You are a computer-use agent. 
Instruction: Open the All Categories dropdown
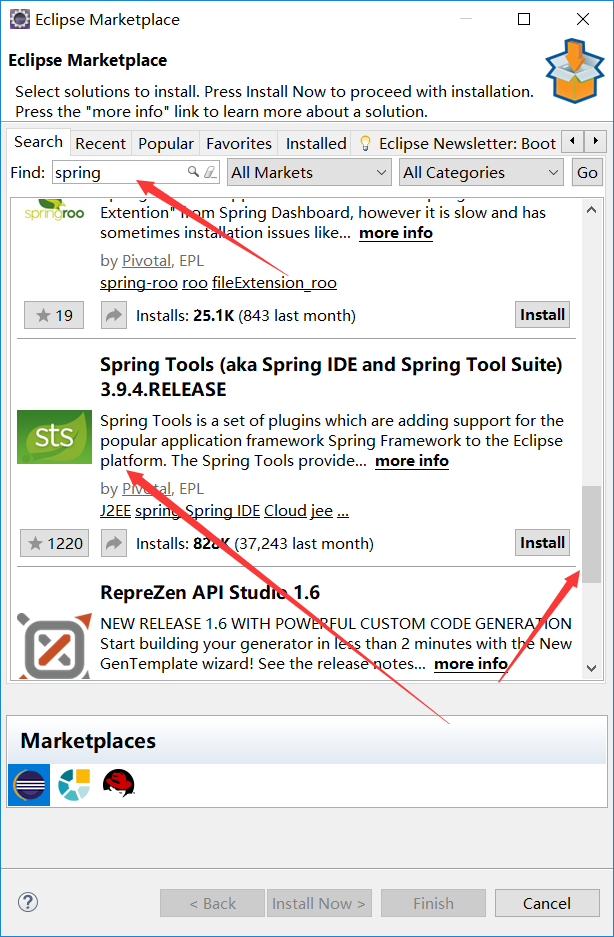pos(481,173)
